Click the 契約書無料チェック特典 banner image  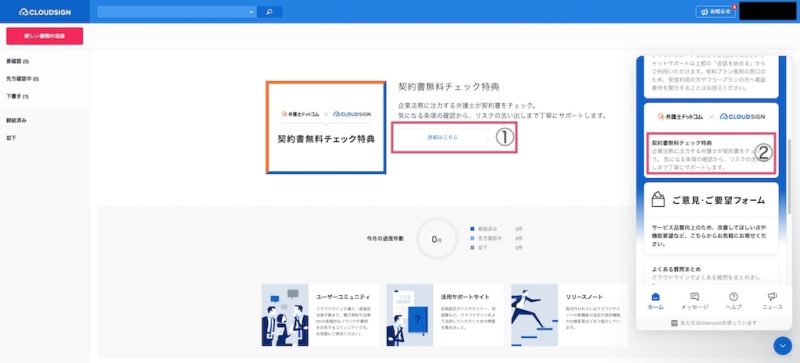[x=326, y=127]
